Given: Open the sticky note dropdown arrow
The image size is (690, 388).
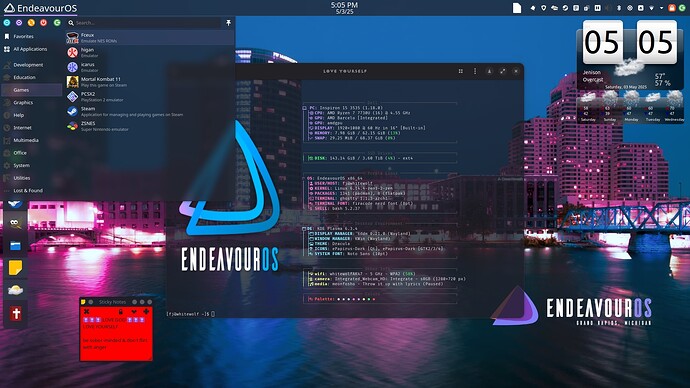Looking at the screenshot, I should (x=134, y=311).
